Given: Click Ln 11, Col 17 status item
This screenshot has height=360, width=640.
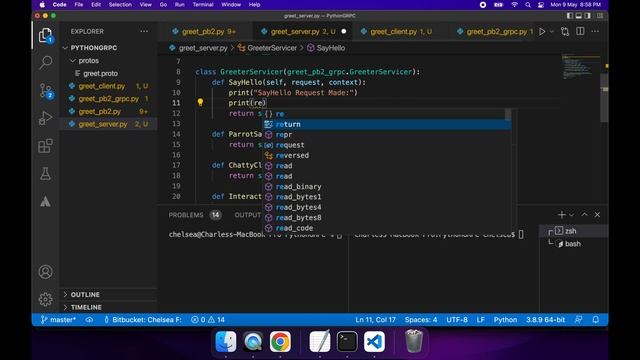Looking at the screenshot, I should click(375, 320).
